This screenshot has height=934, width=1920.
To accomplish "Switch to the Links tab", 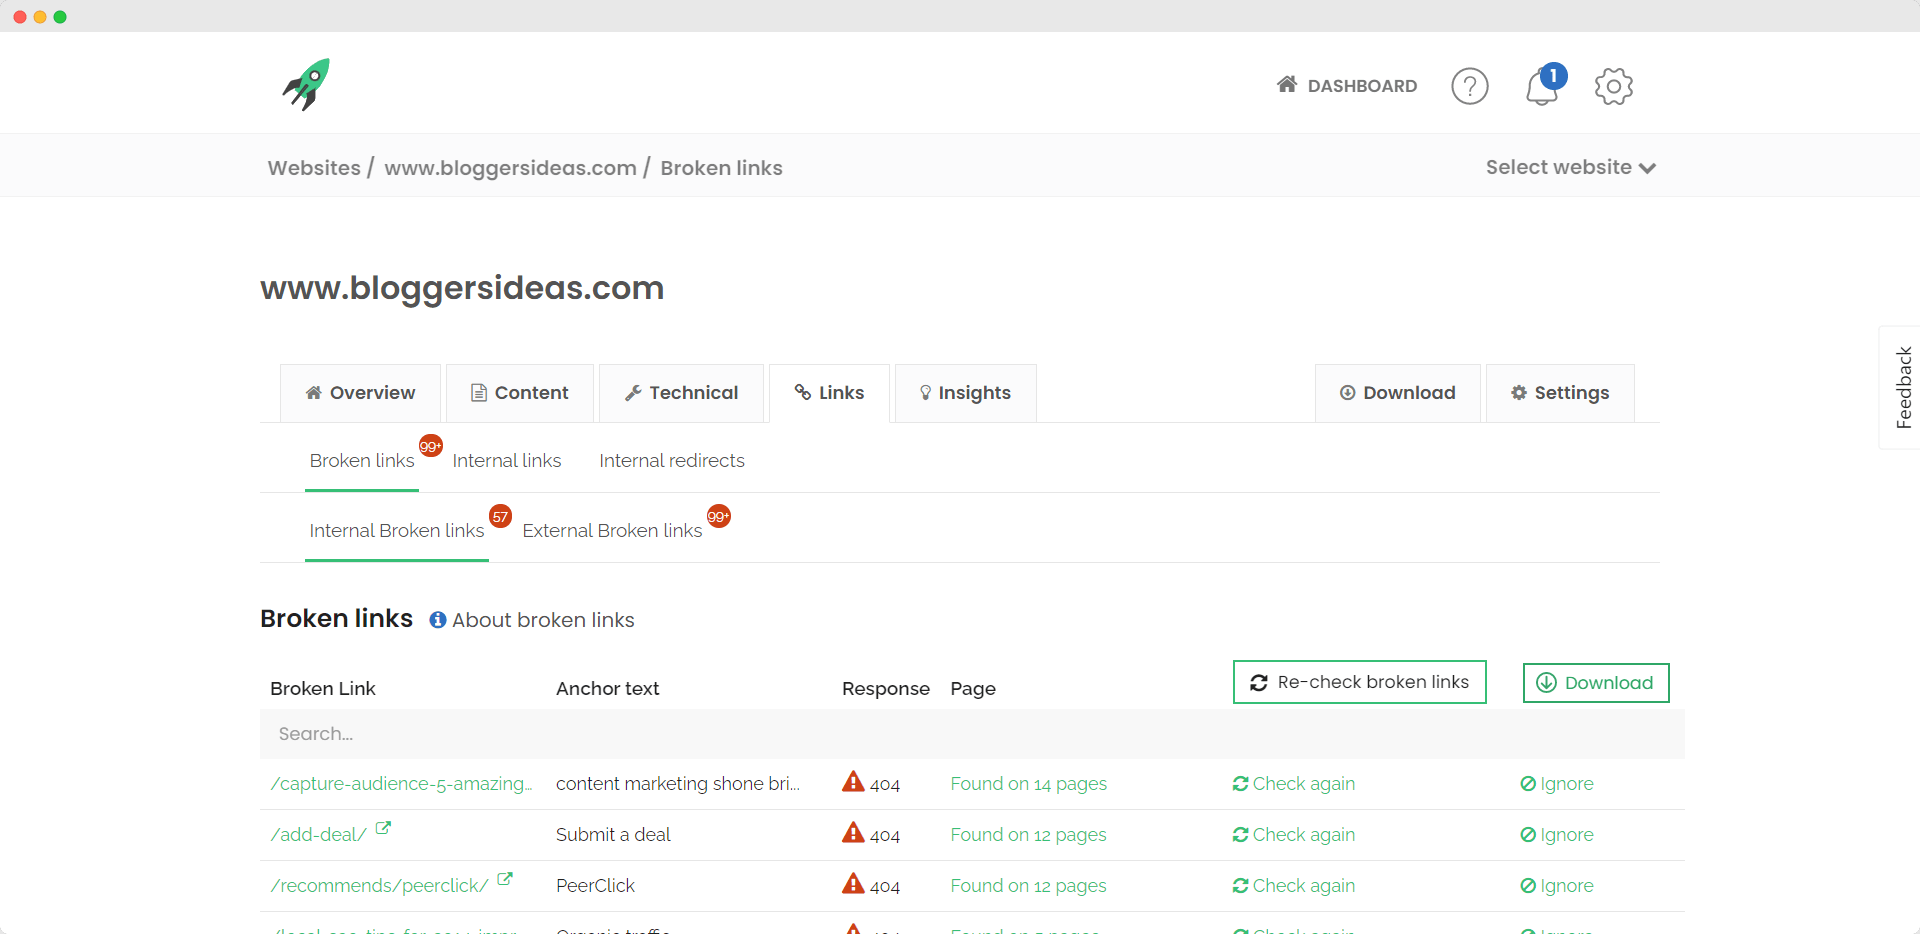I will tap(829, 393).
